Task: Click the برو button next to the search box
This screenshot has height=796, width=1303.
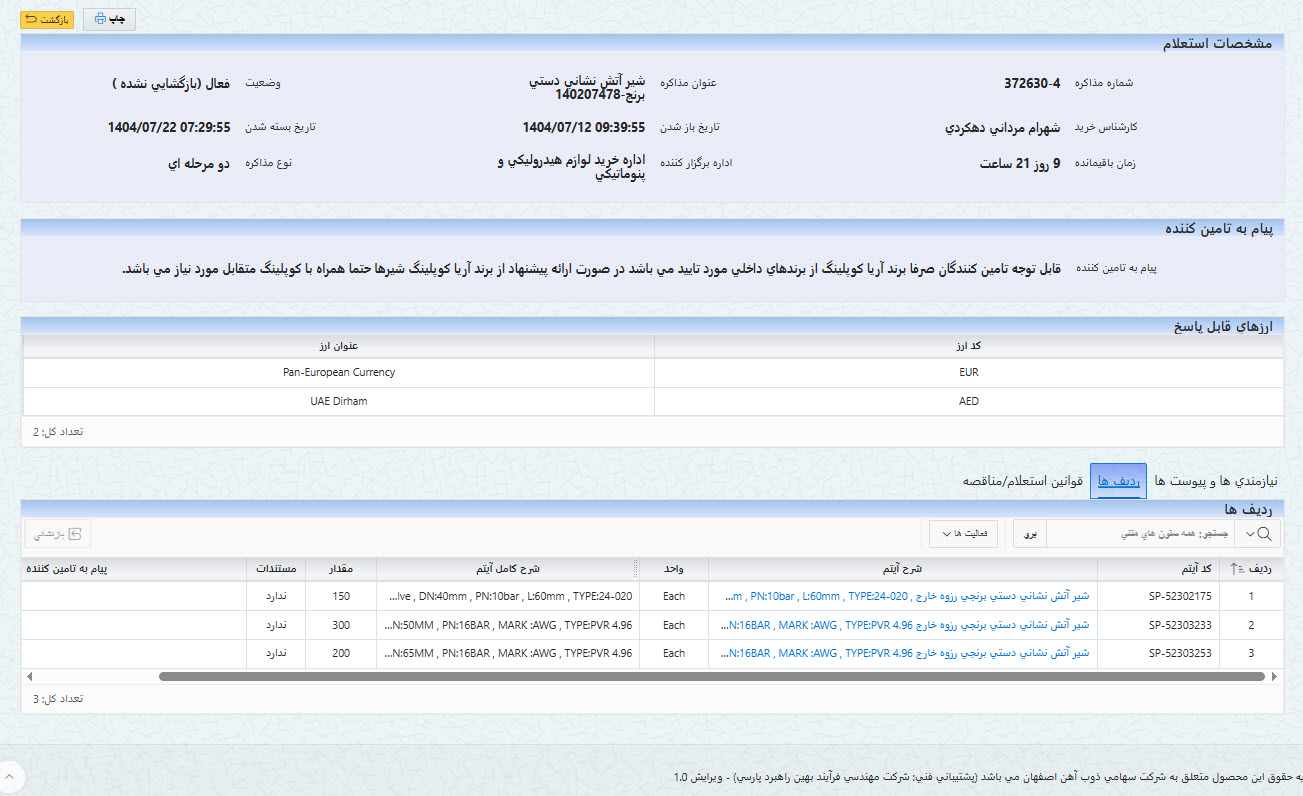Action: pyautogui.click(x=1031, y=533)
